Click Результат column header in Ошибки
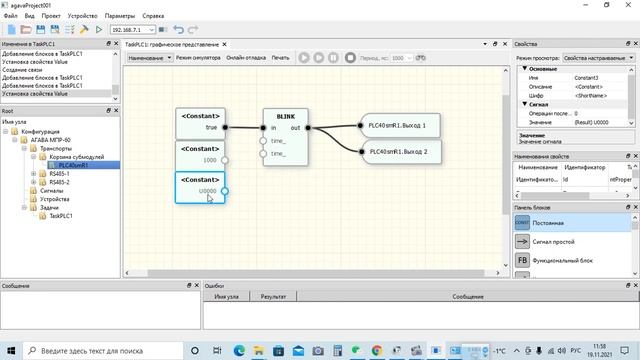Viewport: 640px width, 360px height. [x=273, y=297]
